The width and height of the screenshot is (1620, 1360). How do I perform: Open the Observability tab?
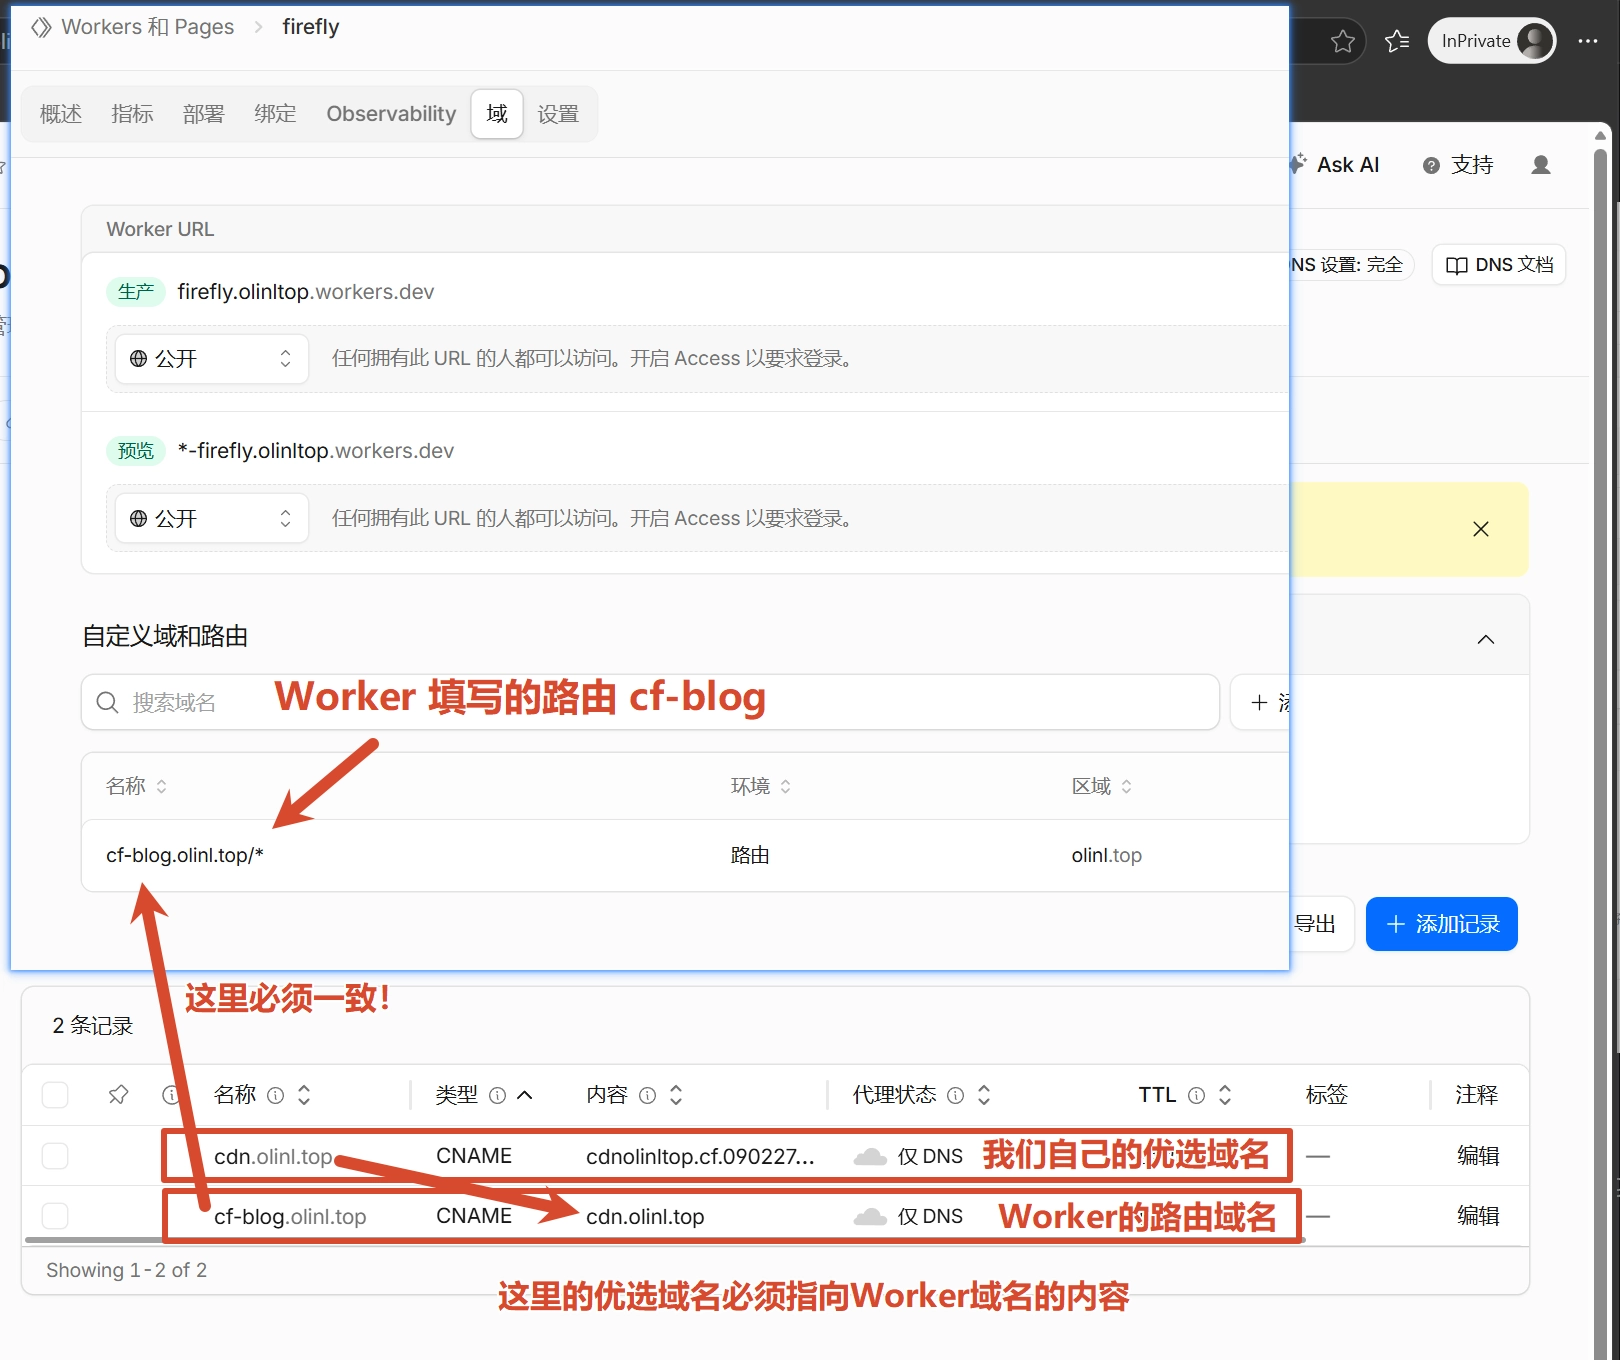[391, 114]
